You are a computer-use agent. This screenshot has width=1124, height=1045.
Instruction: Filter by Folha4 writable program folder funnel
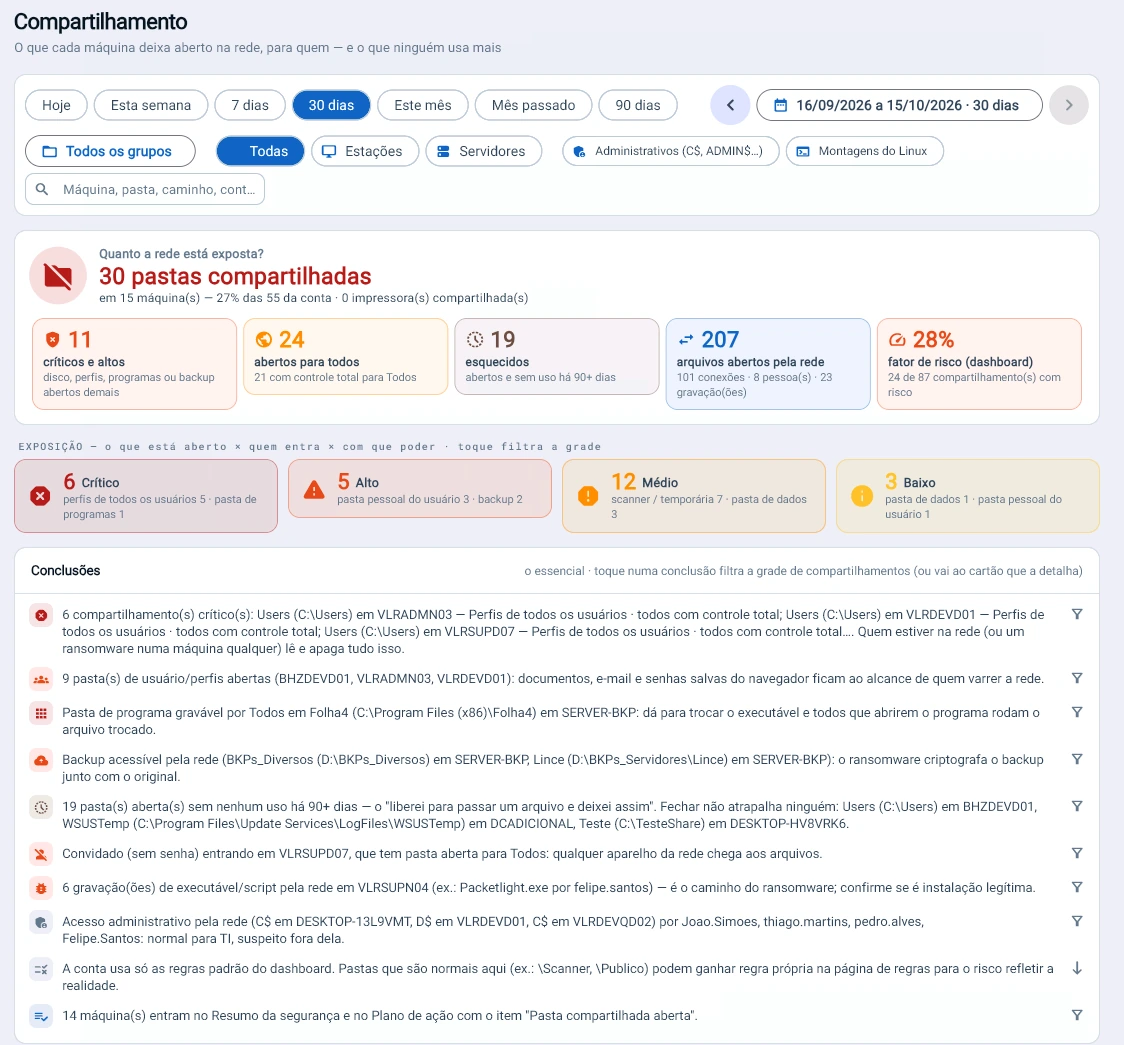pyautogui.click(x=1077, y=712)
